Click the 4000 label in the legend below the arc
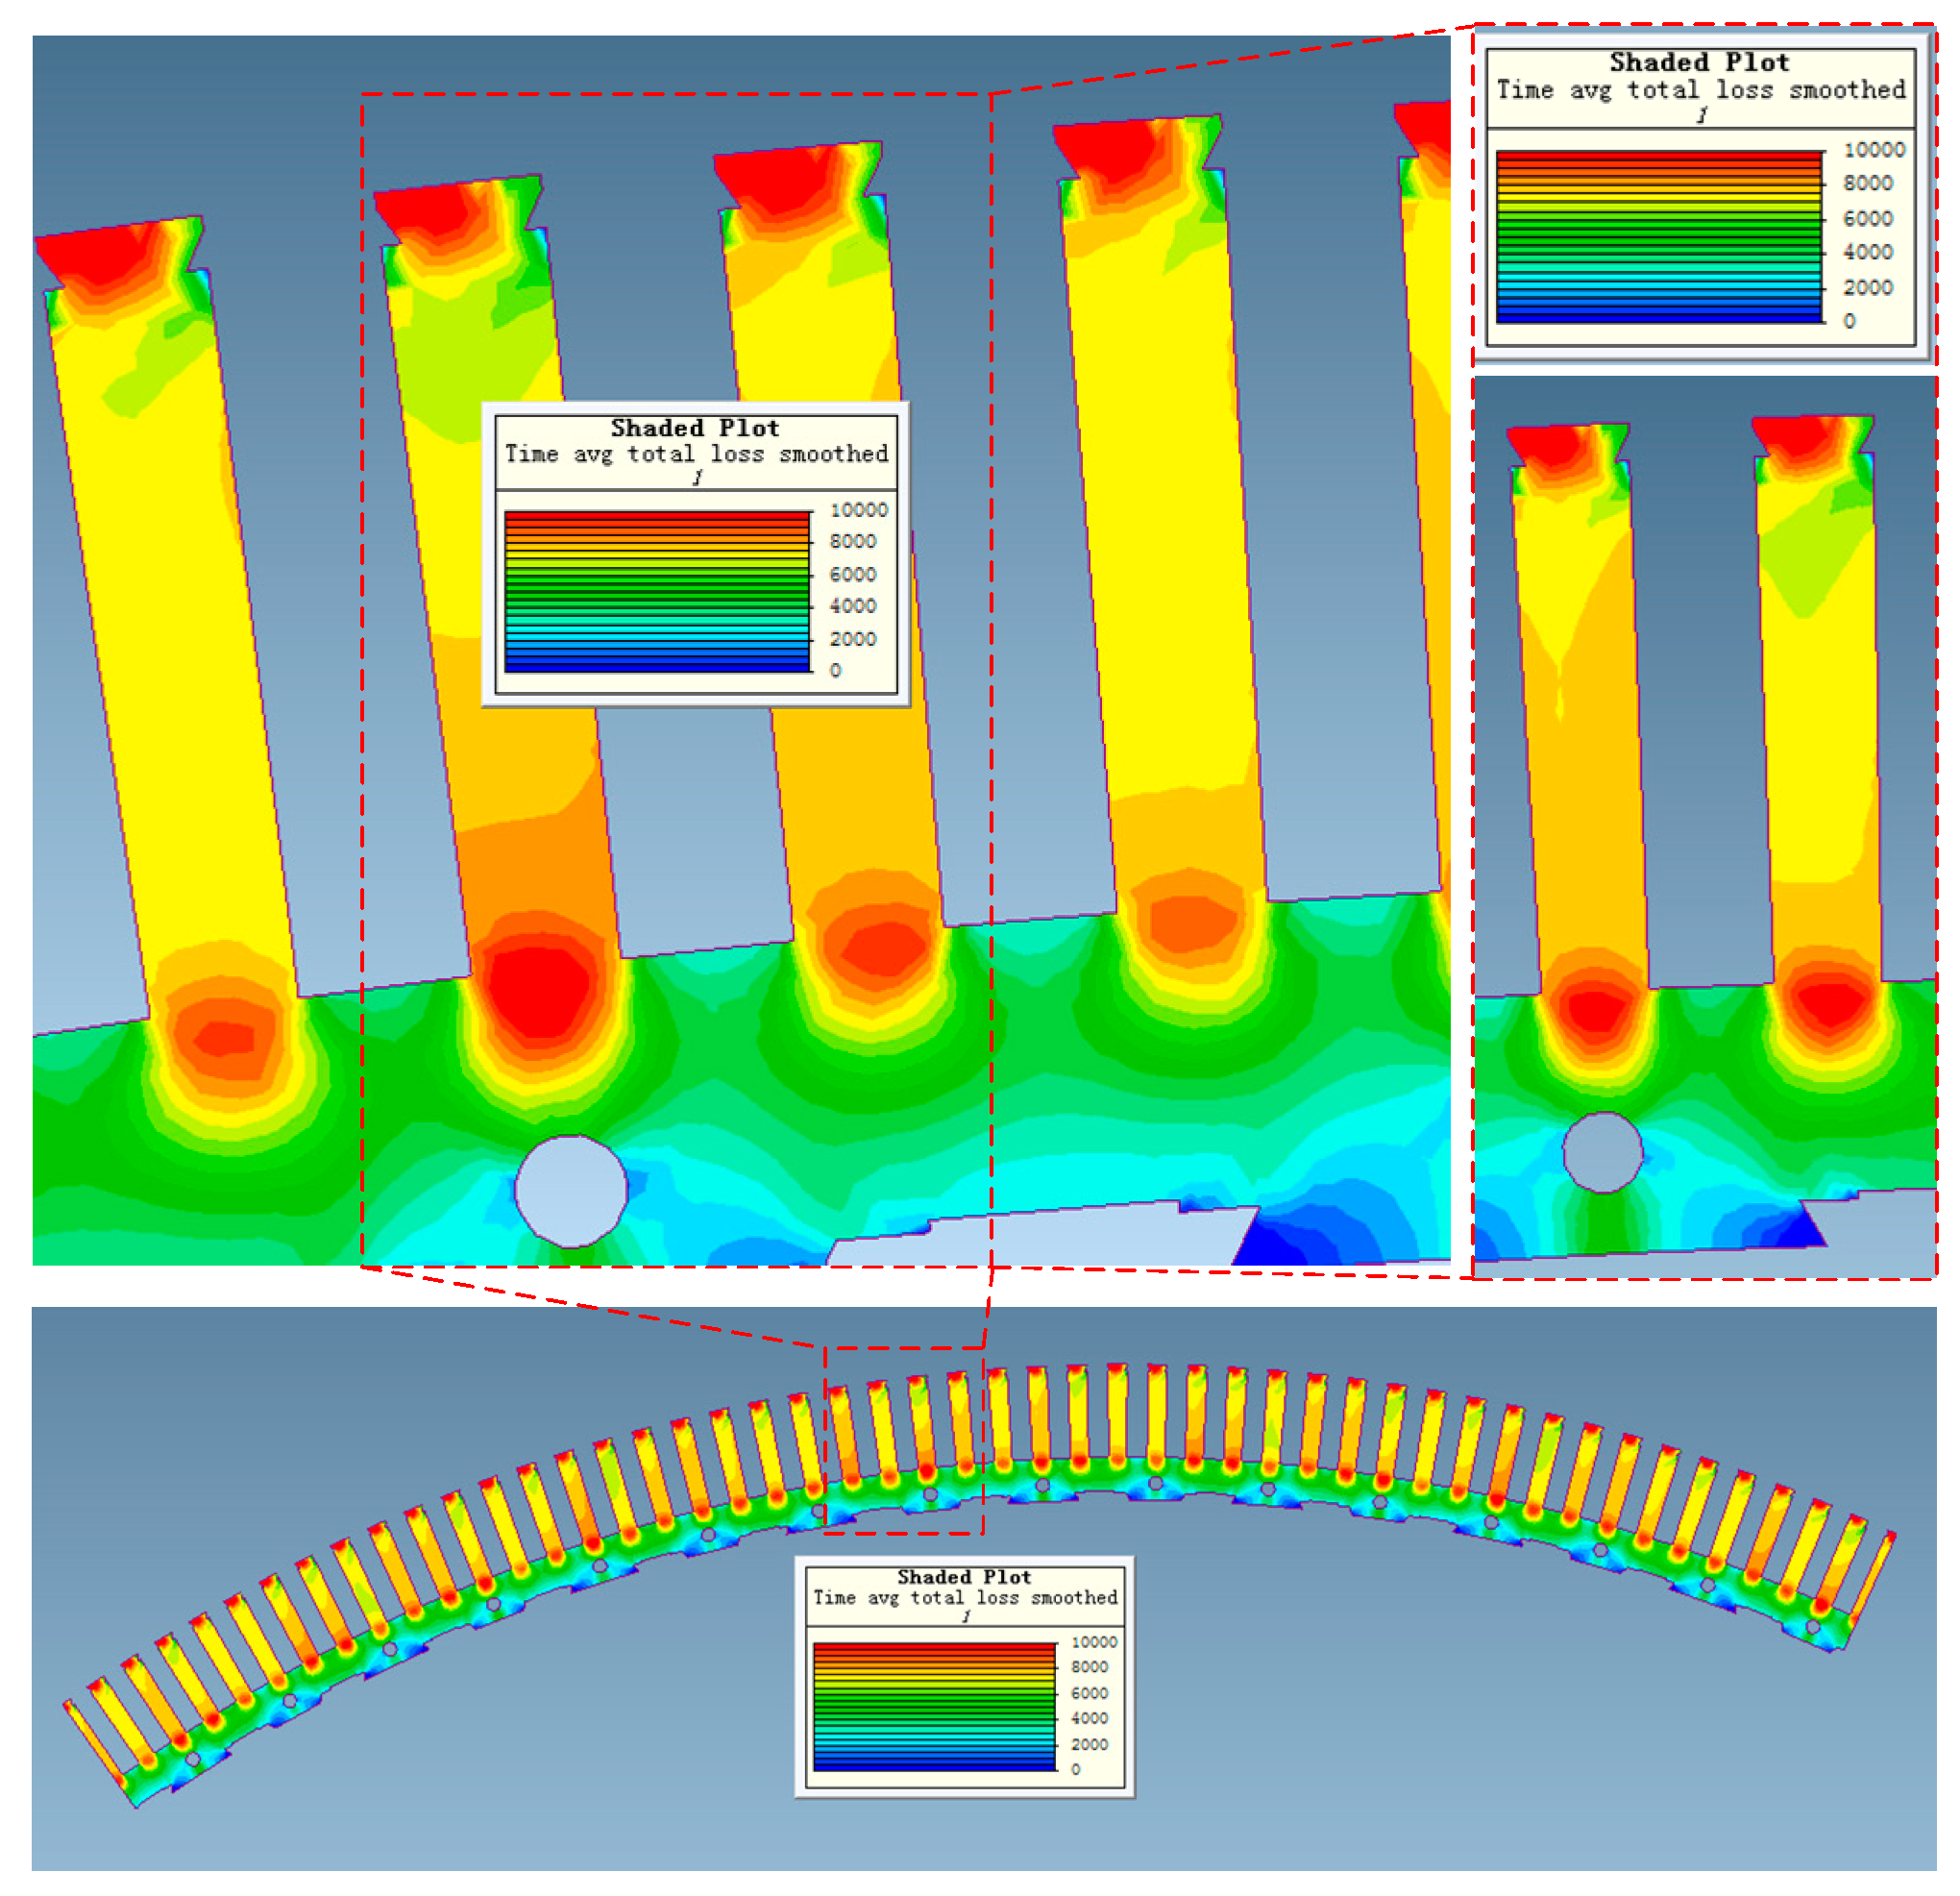The height and width of the screenshot is (1896, 1960). pyautogui.click(x=1089, y=1718)
